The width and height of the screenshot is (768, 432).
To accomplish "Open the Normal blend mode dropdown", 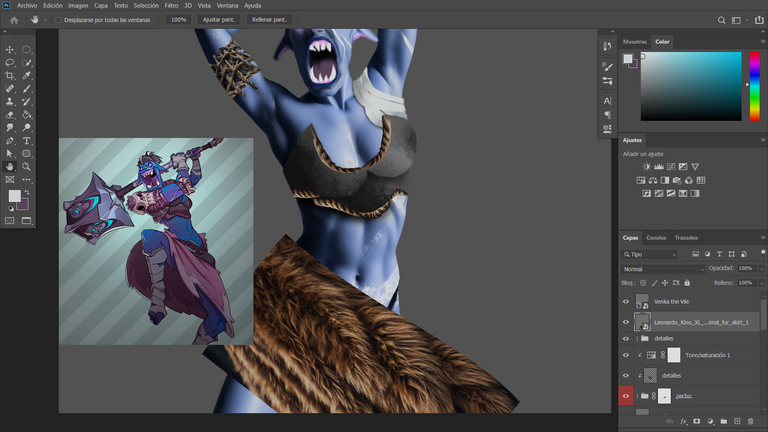I will tap(663, 269).
